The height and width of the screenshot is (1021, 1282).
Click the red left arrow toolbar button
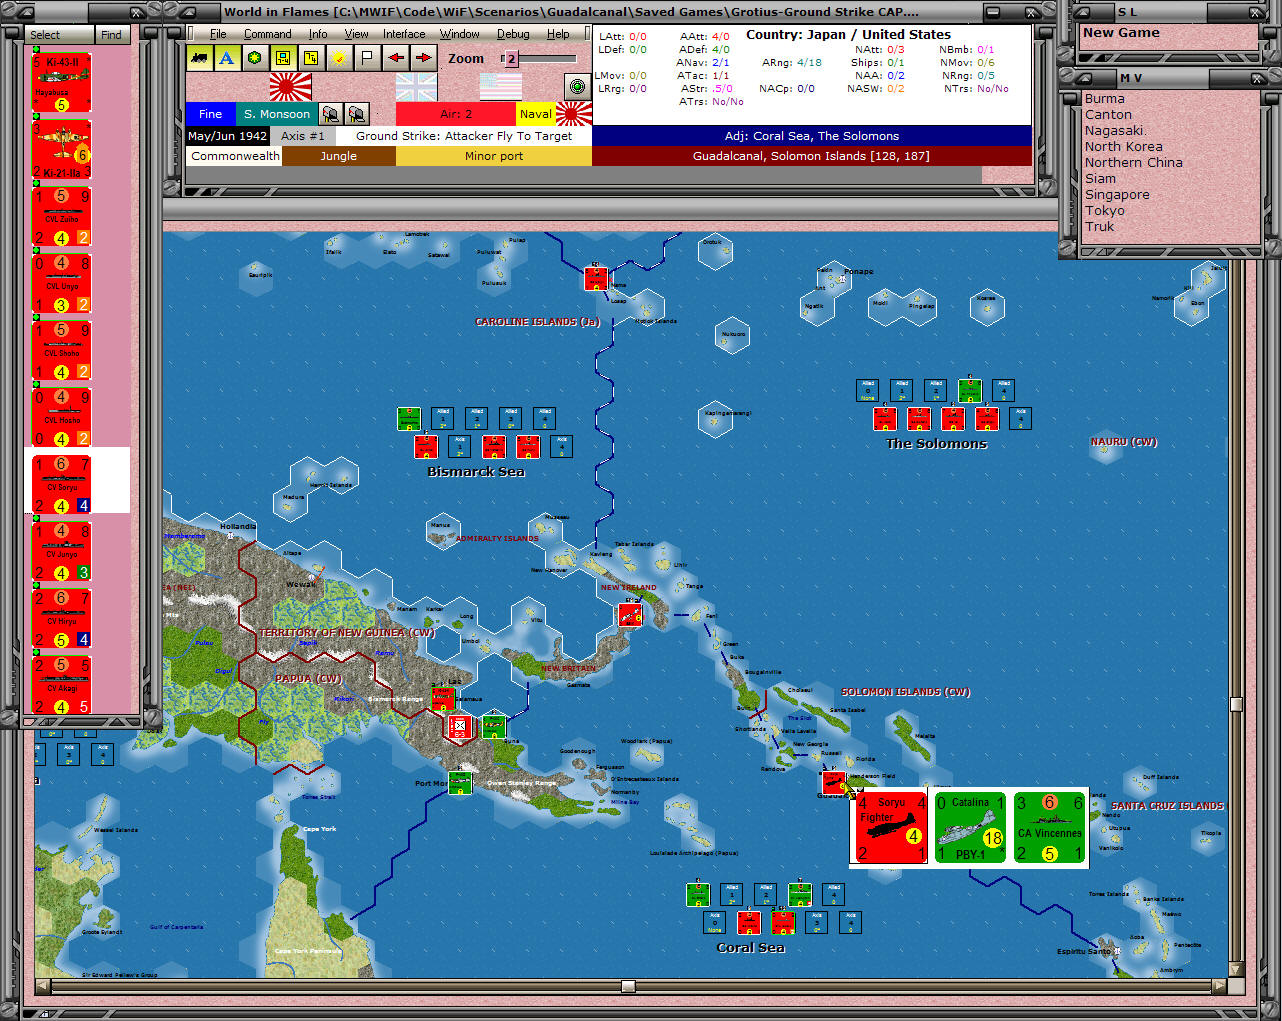click(x=395, y=58)
